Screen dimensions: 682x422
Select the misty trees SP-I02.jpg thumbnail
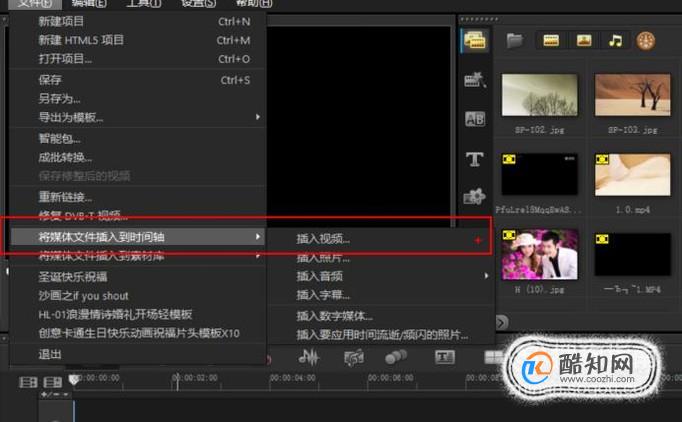(539, 95)
